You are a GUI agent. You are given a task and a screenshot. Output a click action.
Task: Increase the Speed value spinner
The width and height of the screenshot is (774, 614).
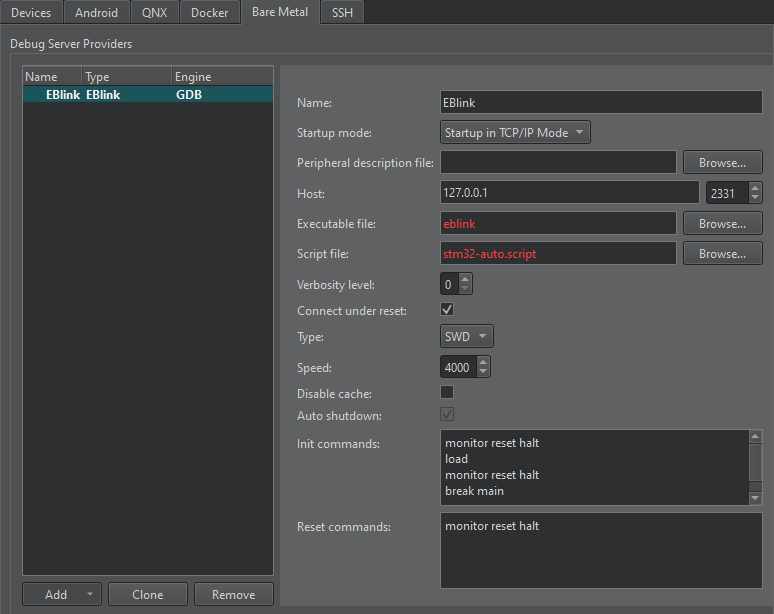[x=483, y=362]
